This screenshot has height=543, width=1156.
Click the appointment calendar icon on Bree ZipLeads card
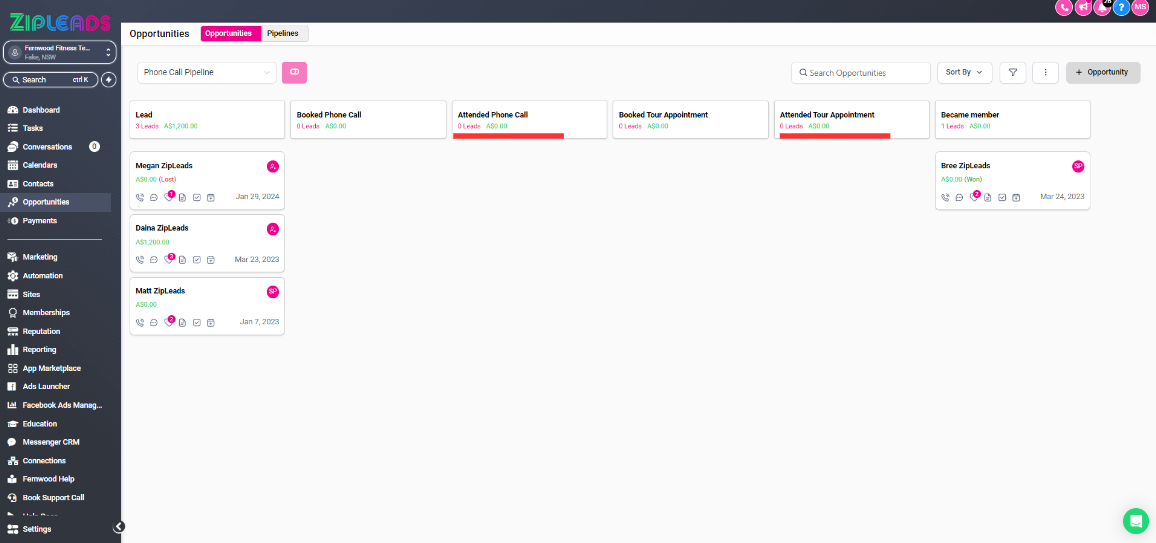1017,197
